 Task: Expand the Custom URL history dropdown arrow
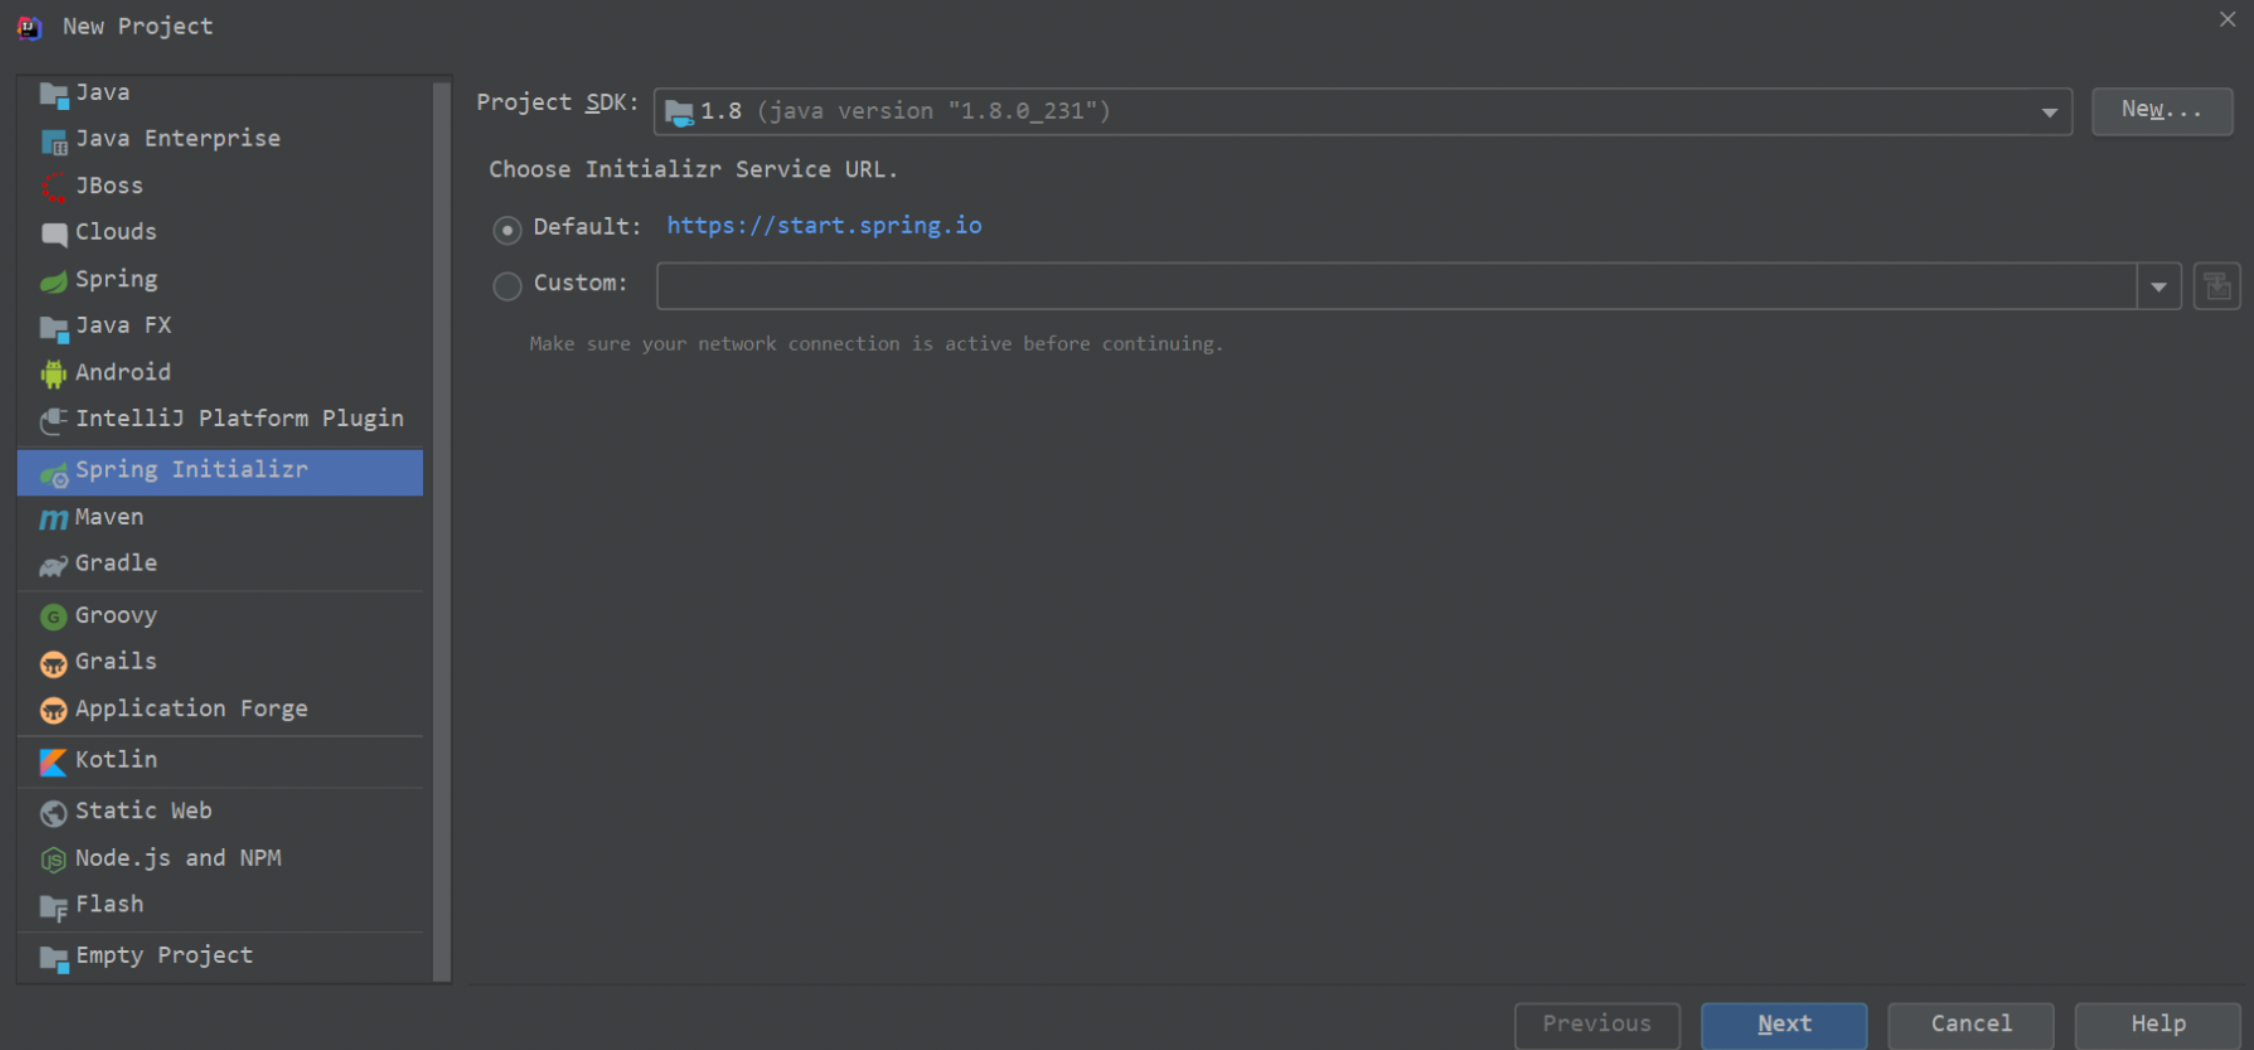pyautogui.click(x=2159, y=287)
